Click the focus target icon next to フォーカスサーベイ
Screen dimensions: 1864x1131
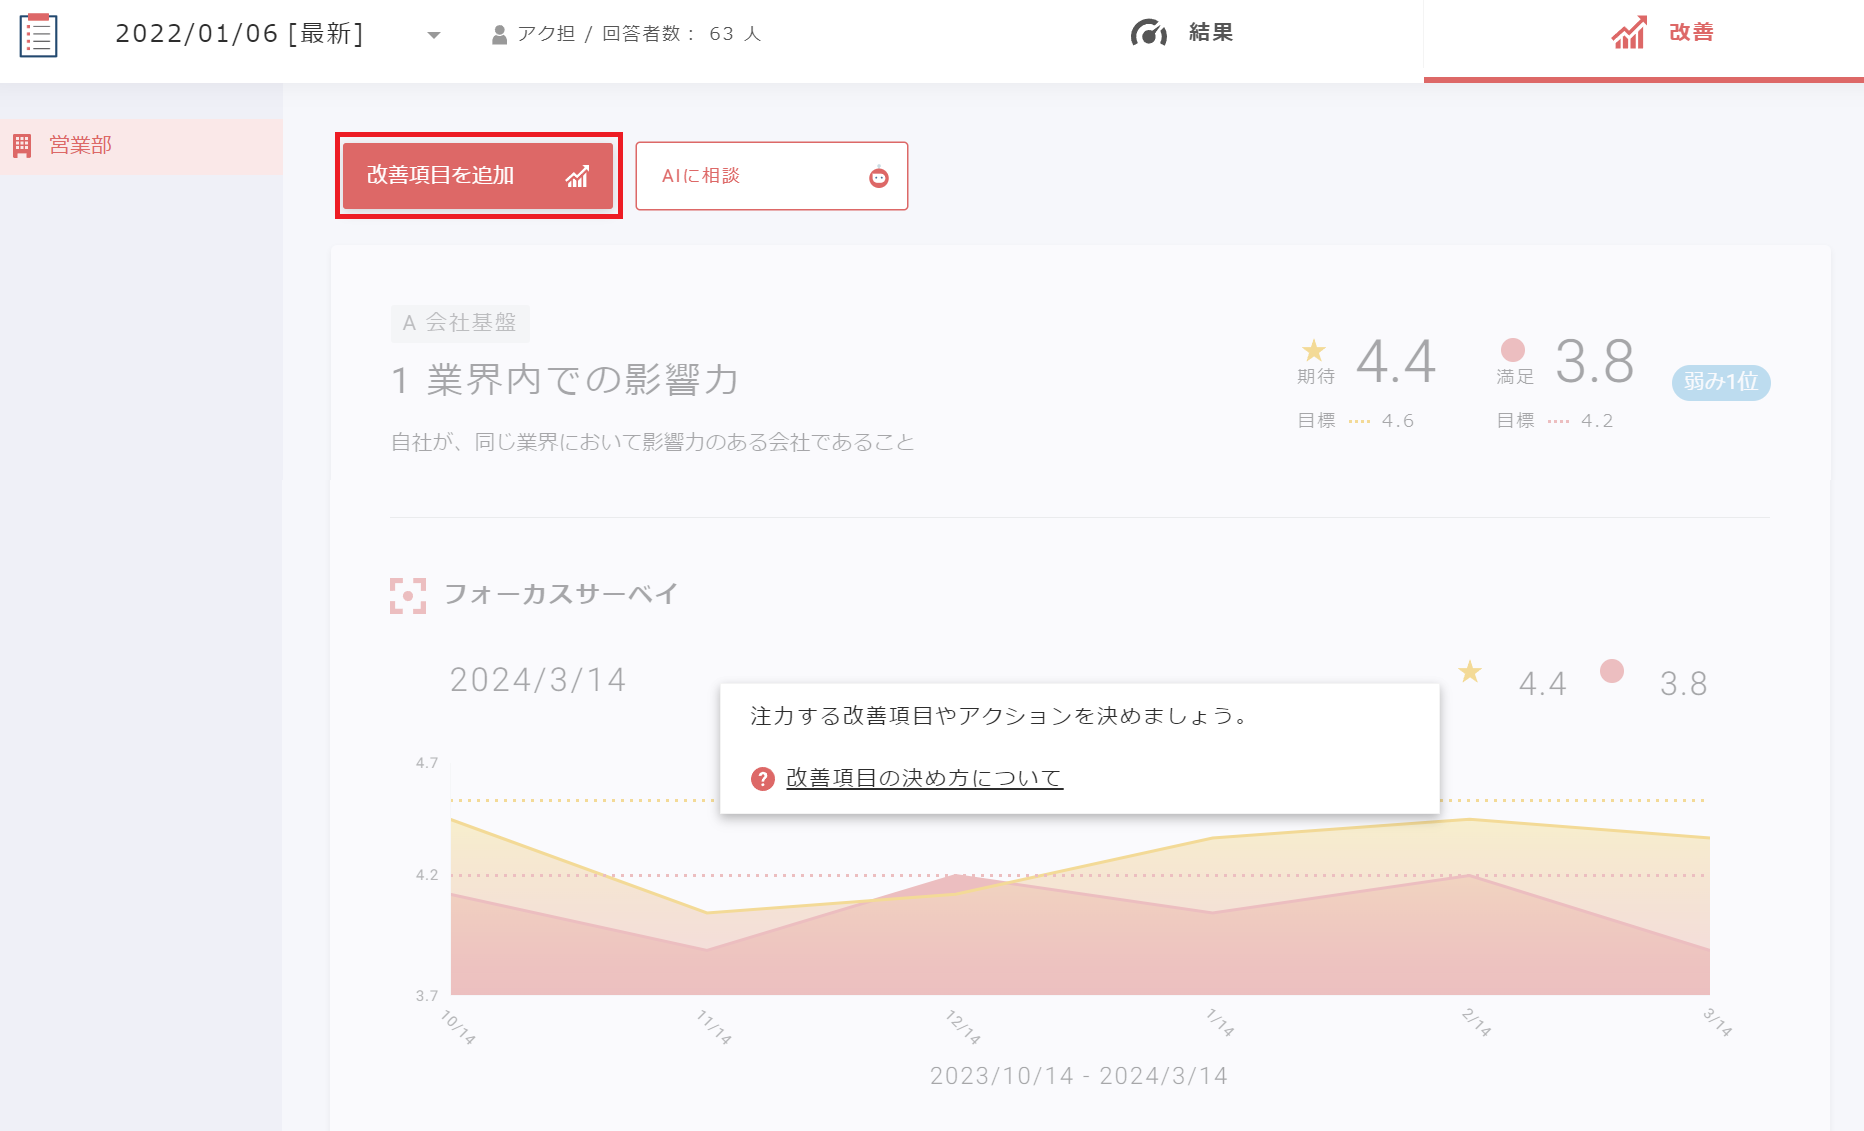point(410,593)
